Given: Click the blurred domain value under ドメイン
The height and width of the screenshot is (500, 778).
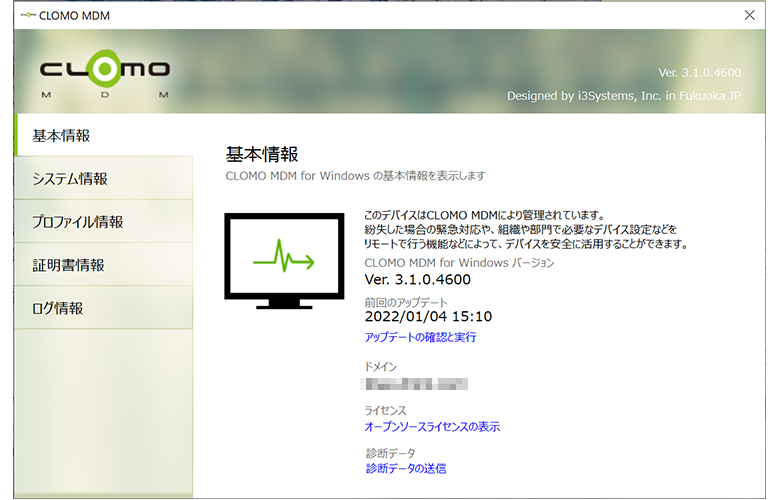Looking at the screenshot, I should (x=414, y=384).
